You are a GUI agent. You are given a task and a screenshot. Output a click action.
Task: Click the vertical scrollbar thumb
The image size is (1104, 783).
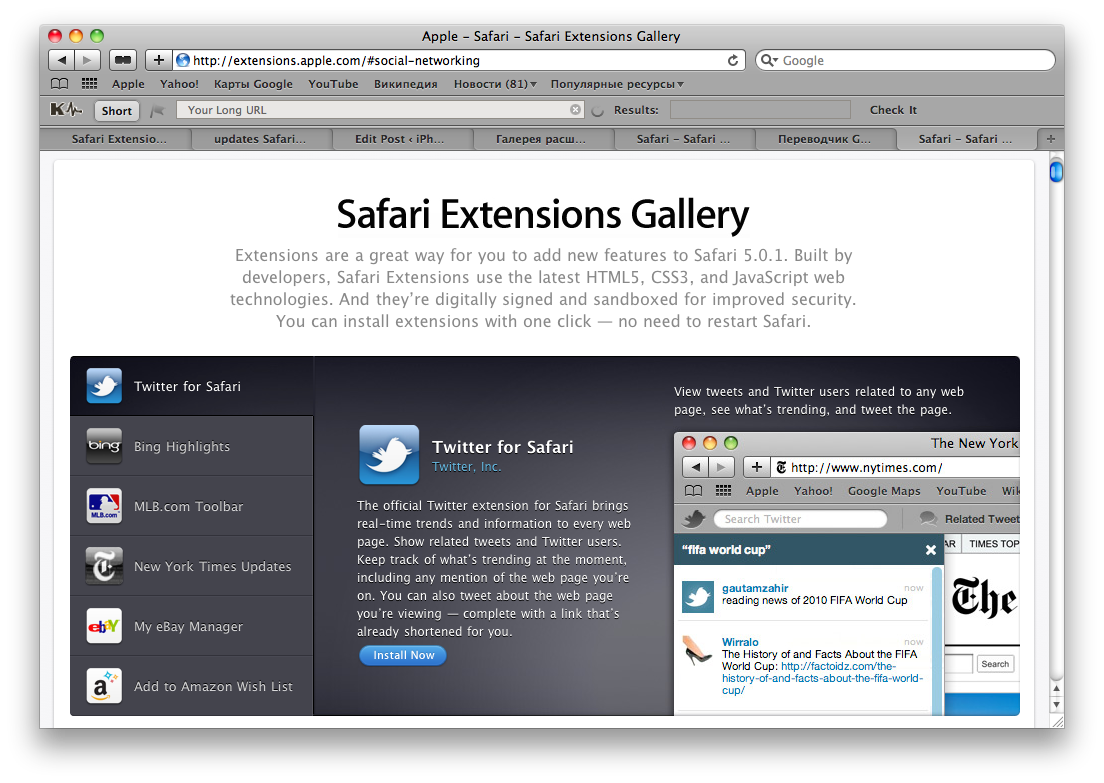(x=1056, y=171)
